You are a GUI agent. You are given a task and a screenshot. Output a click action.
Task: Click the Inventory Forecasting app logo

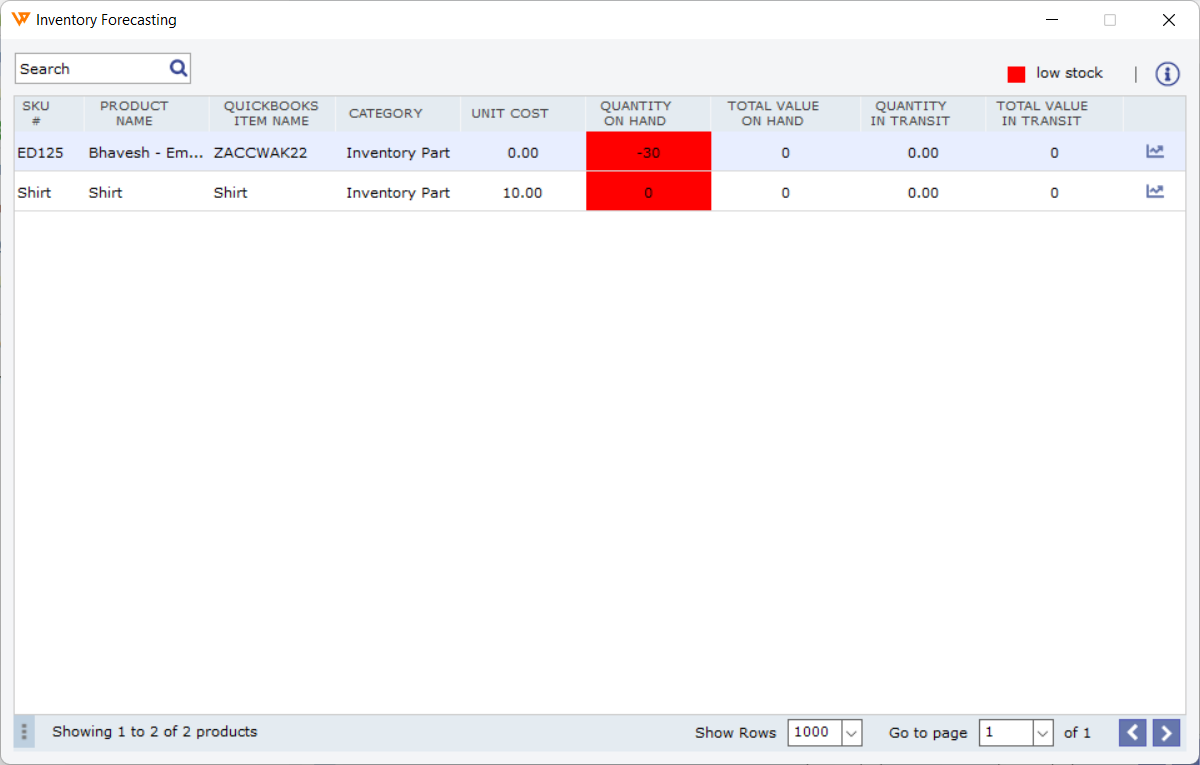21,19
